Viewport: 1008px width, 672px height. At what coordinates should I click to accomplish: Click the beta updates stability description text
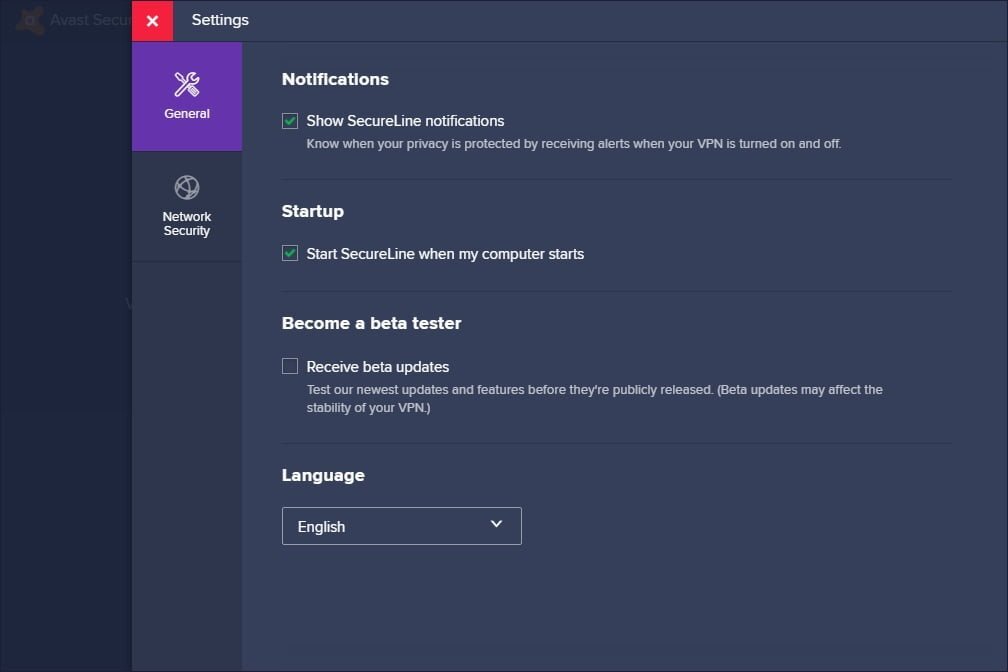pos(595,399)
